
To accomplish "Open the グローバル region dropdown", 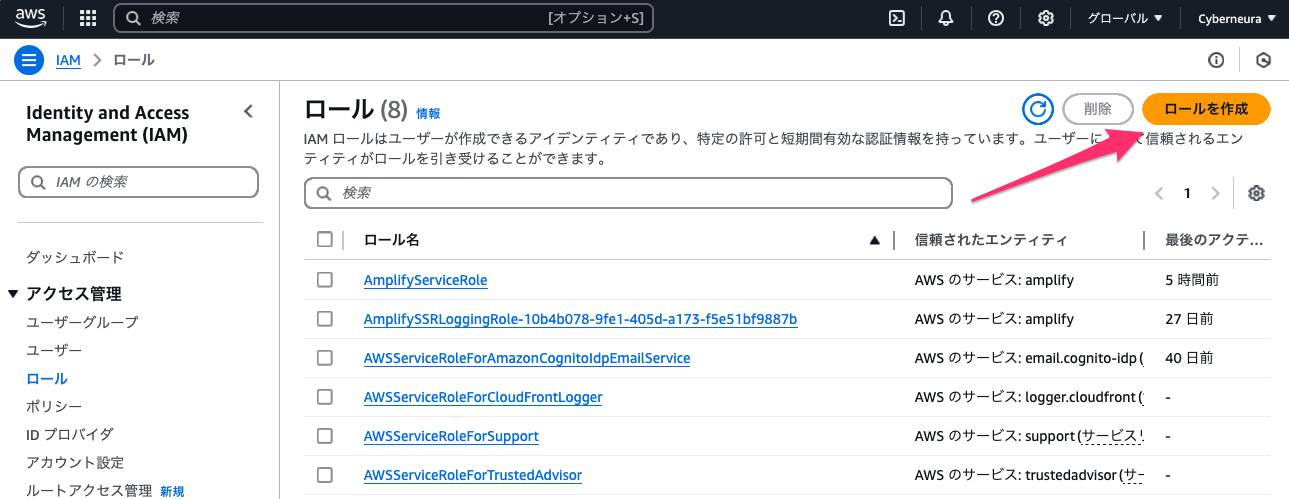I will click(1125, 18).
